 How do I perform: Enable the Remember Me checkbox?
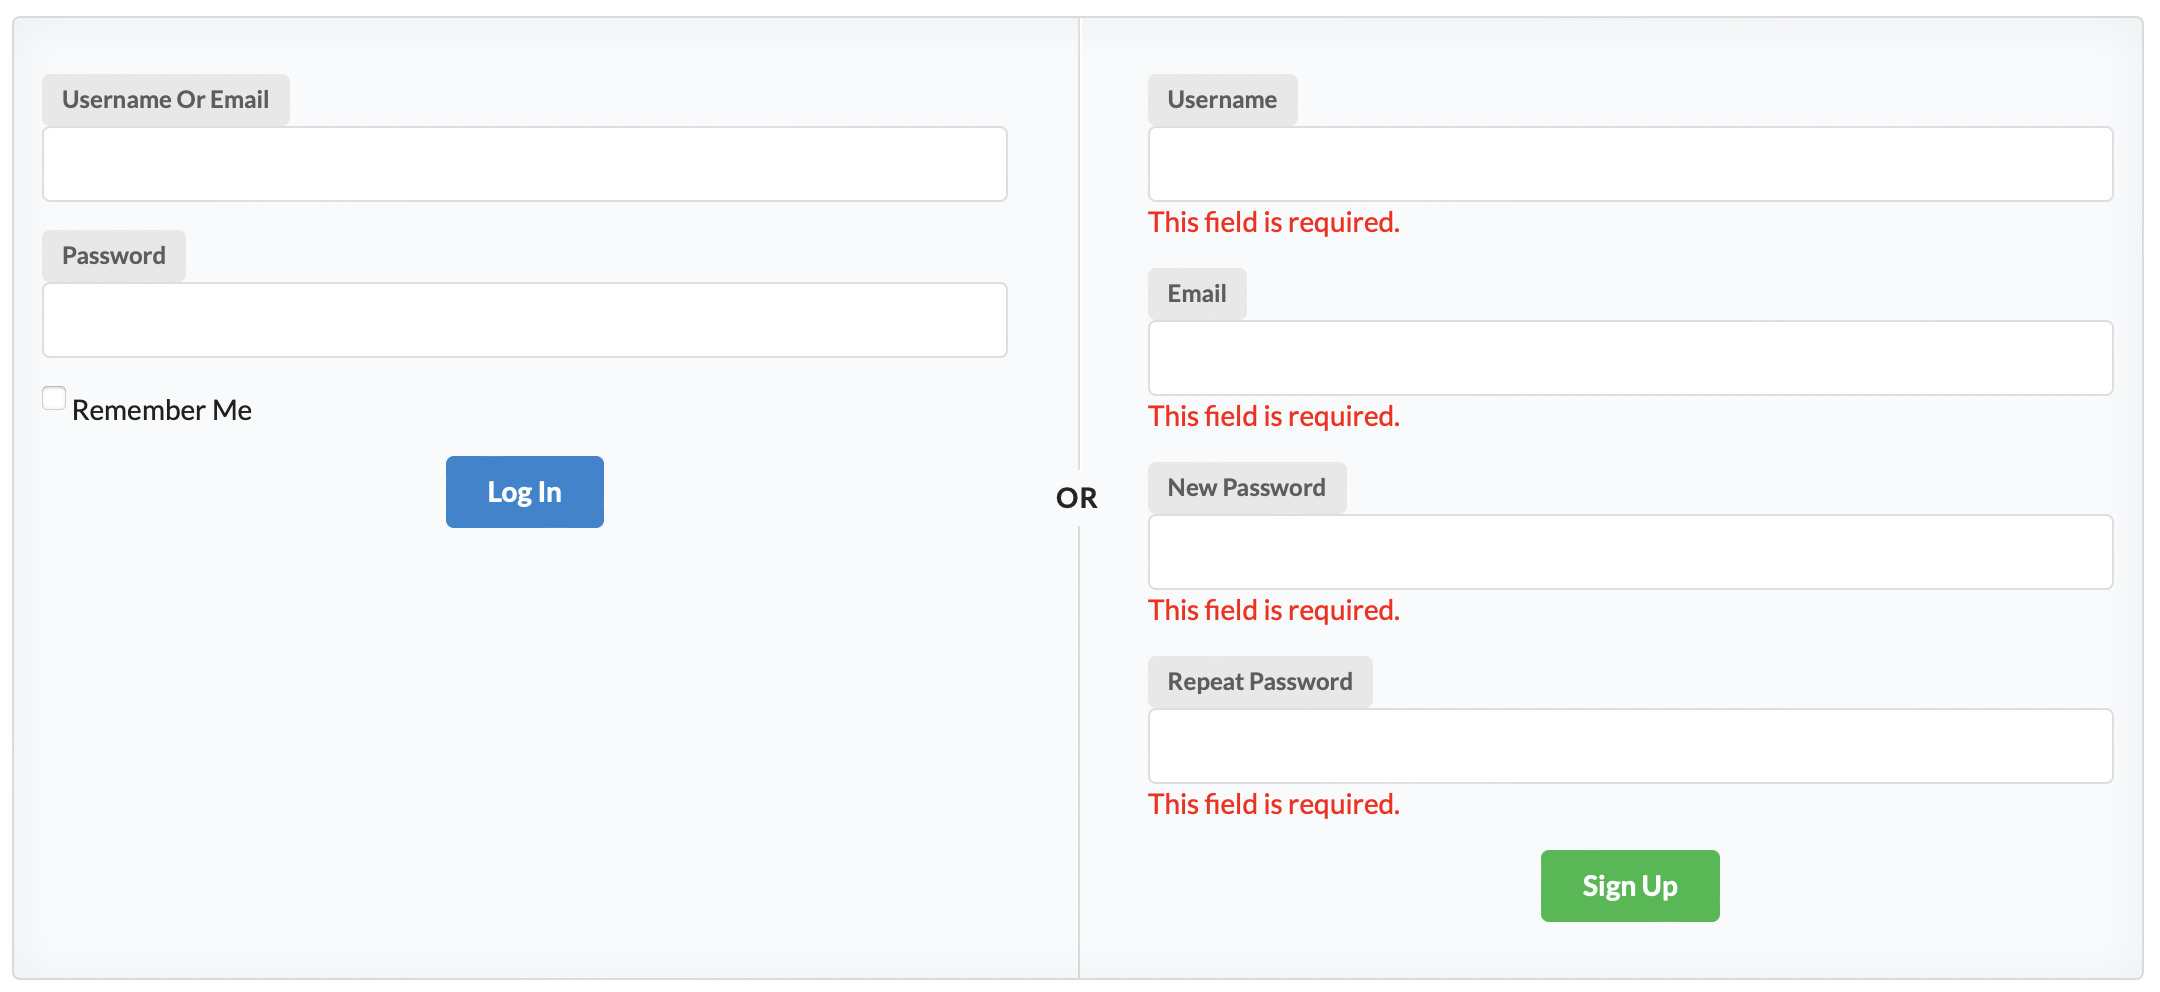pyautogui.click(x=54, y=398)
